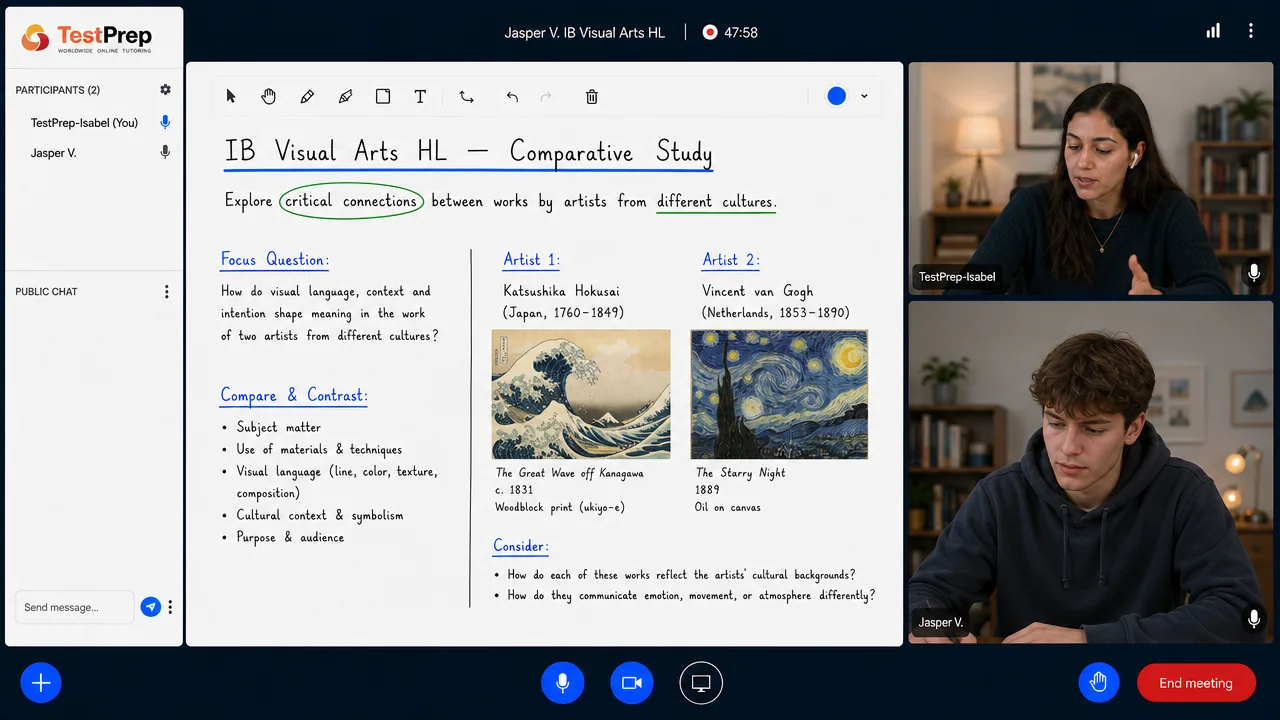Open participants settings gear
This screenshot has width=1280, height=720.
pyautogui.click(x=165, y=90)
